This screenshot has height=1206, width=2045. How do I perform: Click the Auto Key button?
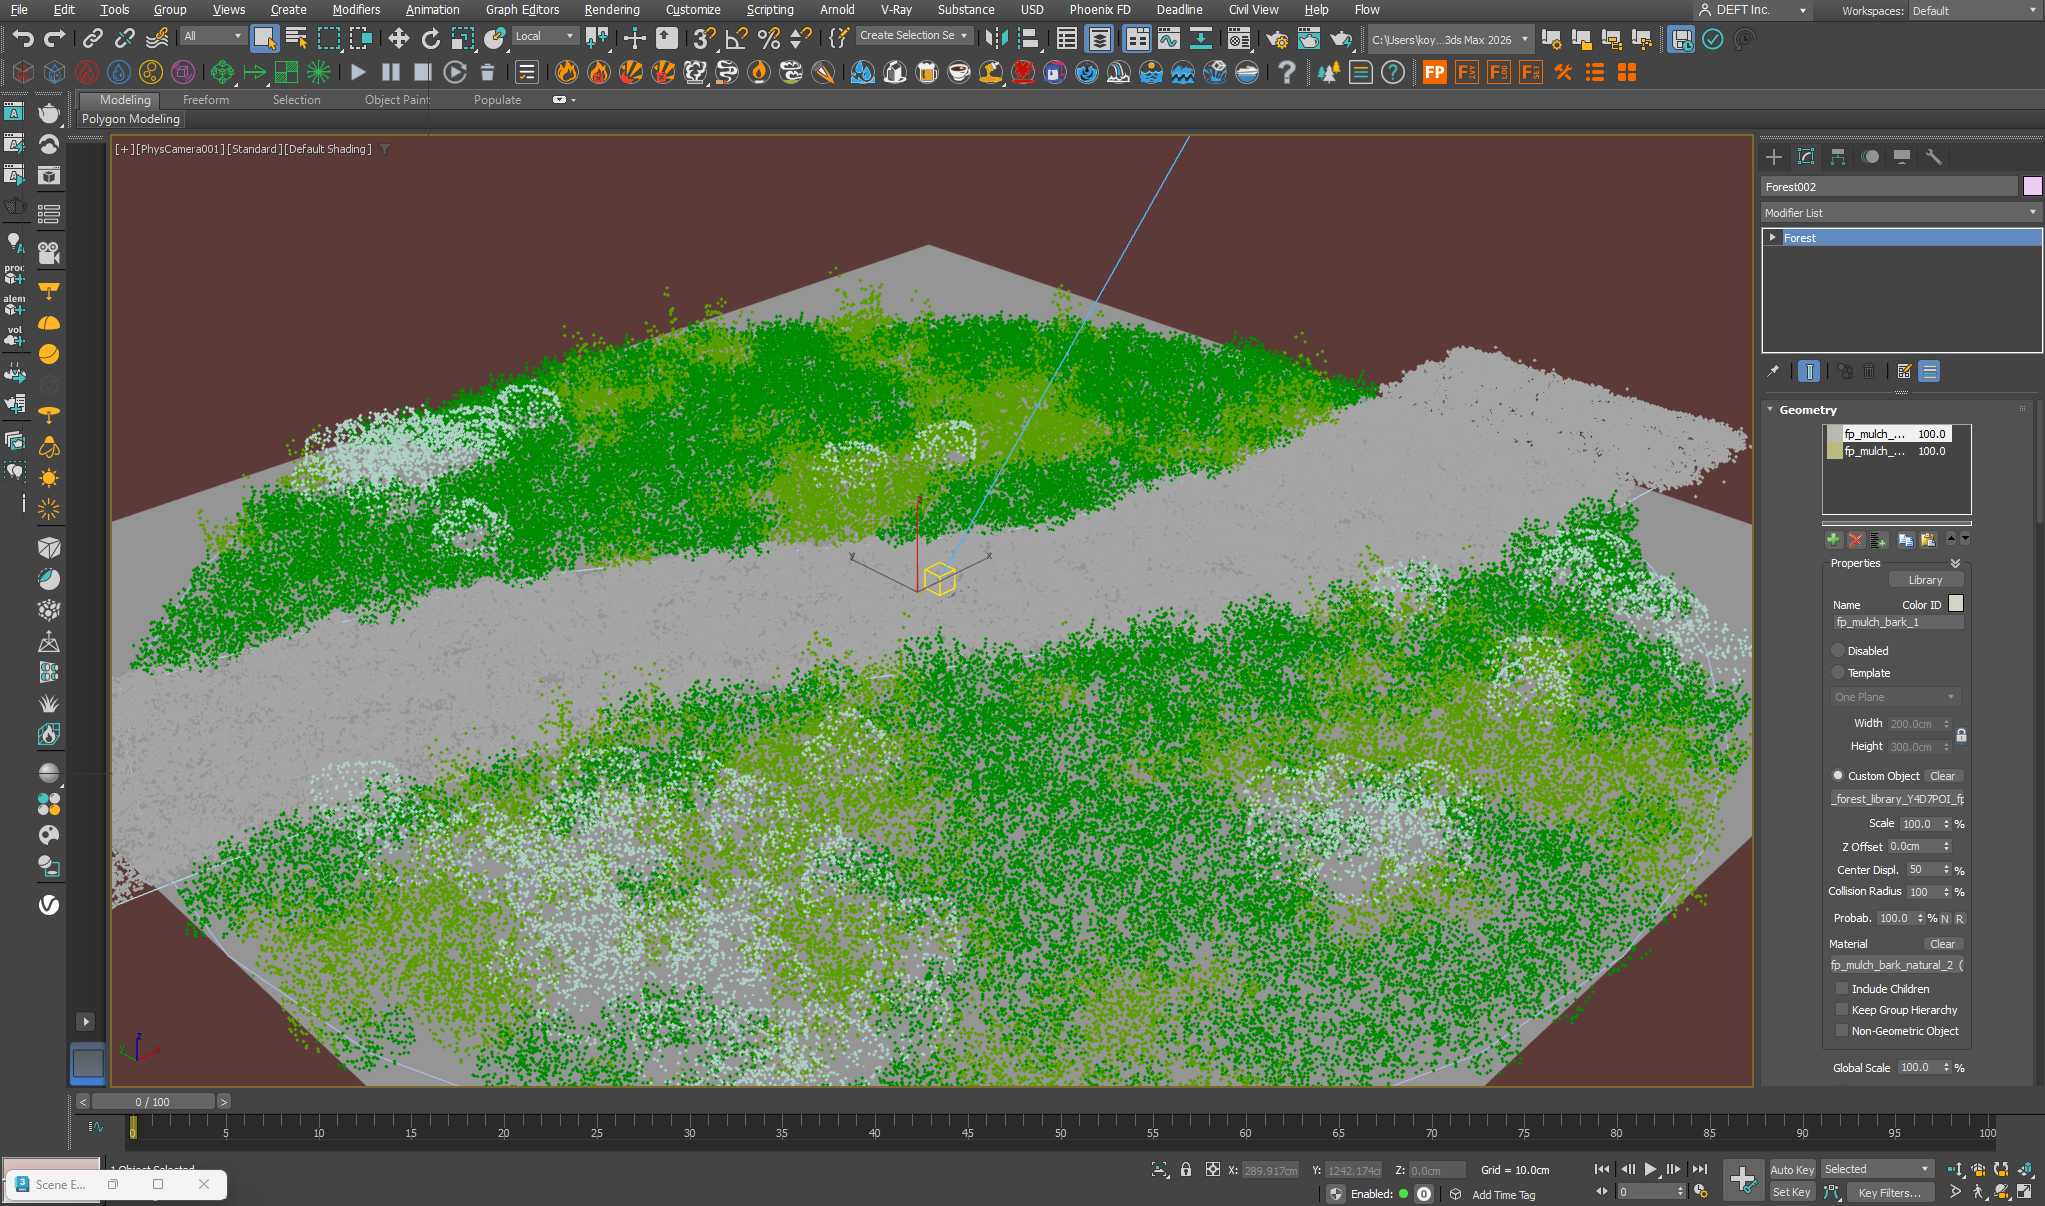pos(1791,1170)
